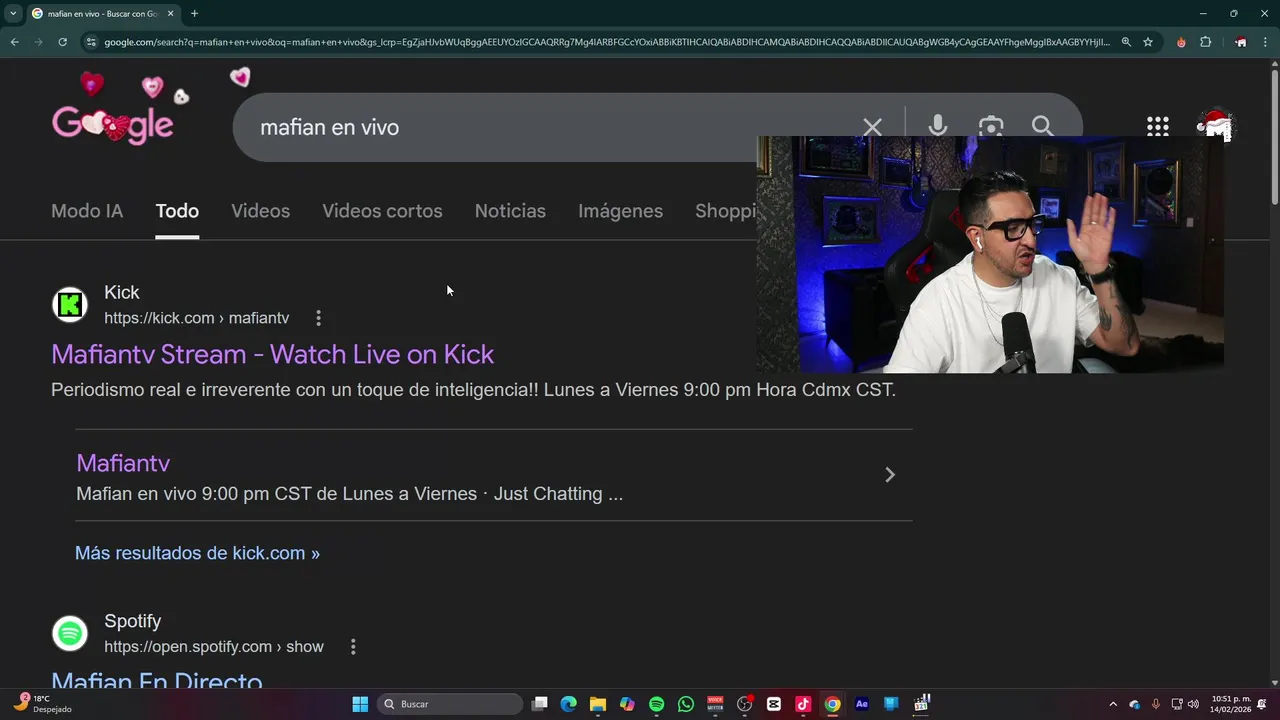Viewport: 1280px width, 720px height.
Task: Open the Windows Start menu
Action: click(360, 704)
